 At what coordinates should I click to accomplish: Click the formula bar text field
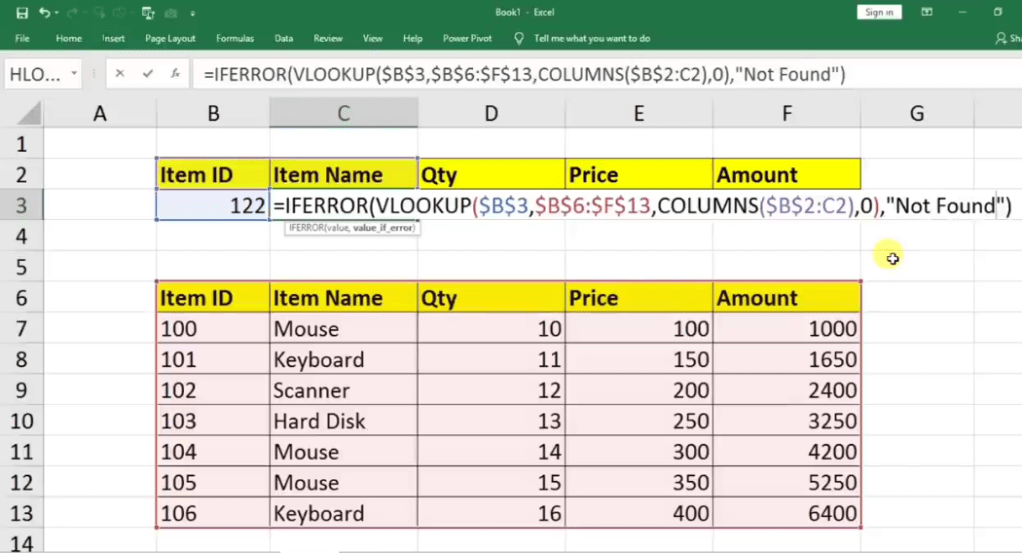[600, 74]
